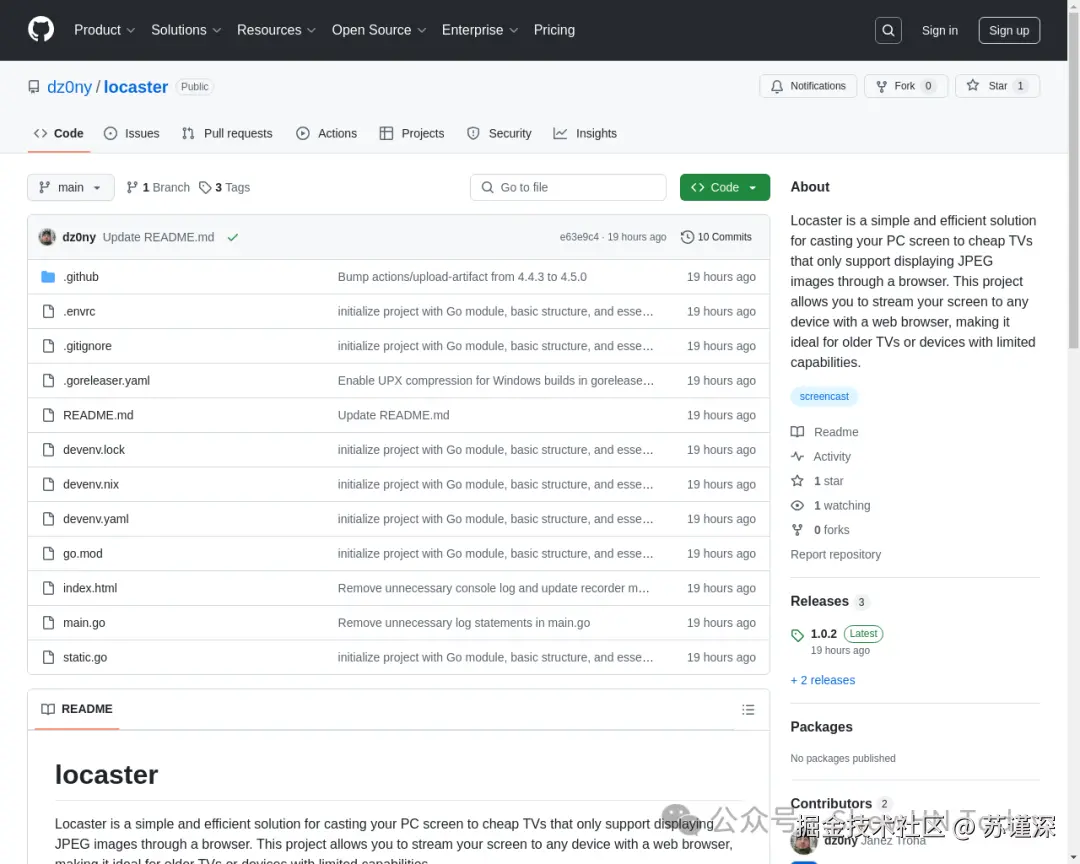Click the file icon for go.mod

(x=48, y=553)
